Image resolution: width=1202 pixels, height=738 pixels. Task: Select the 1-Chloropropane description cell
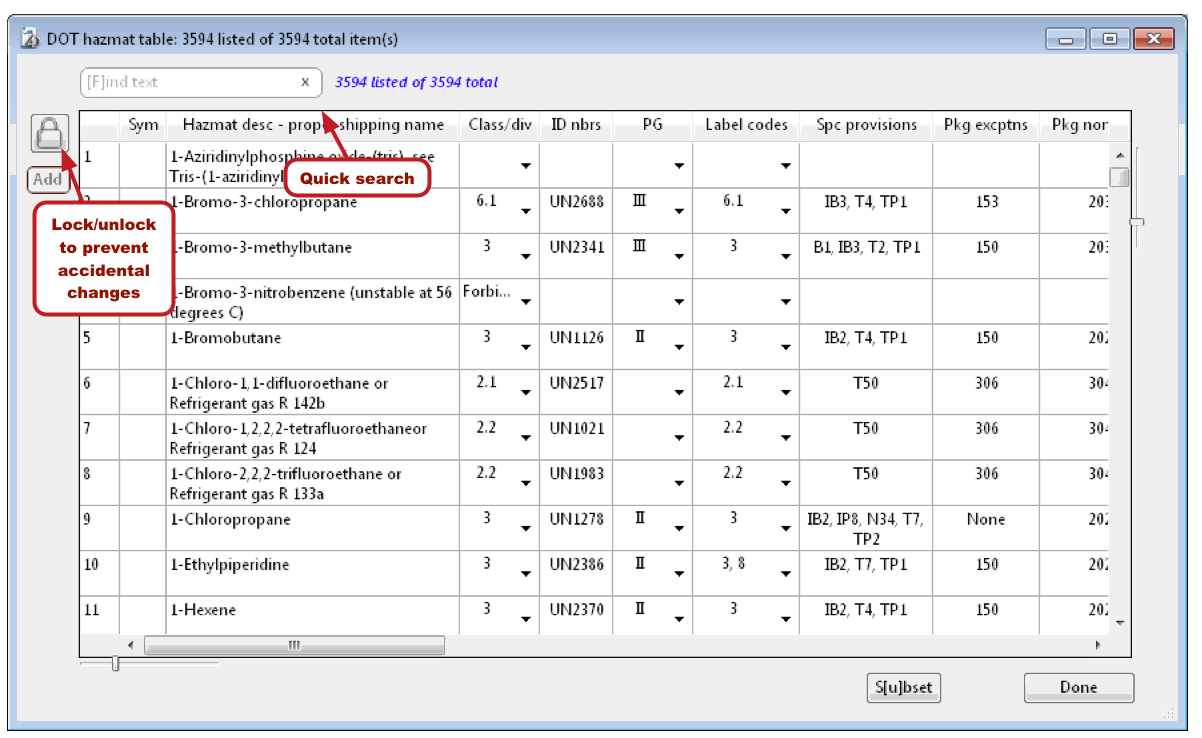[313, 528]
